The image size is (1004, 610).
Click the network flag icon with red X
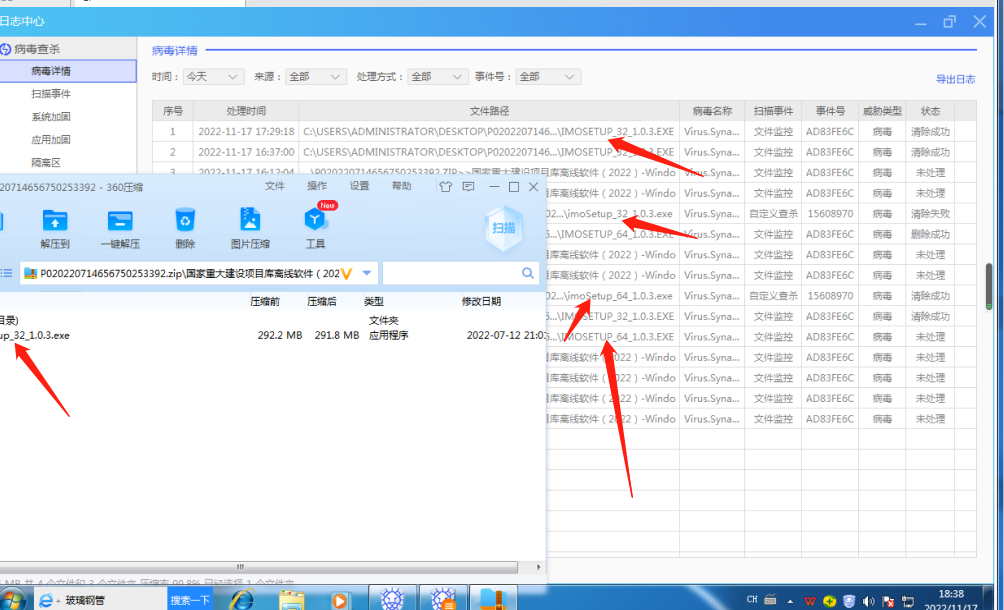887,601
